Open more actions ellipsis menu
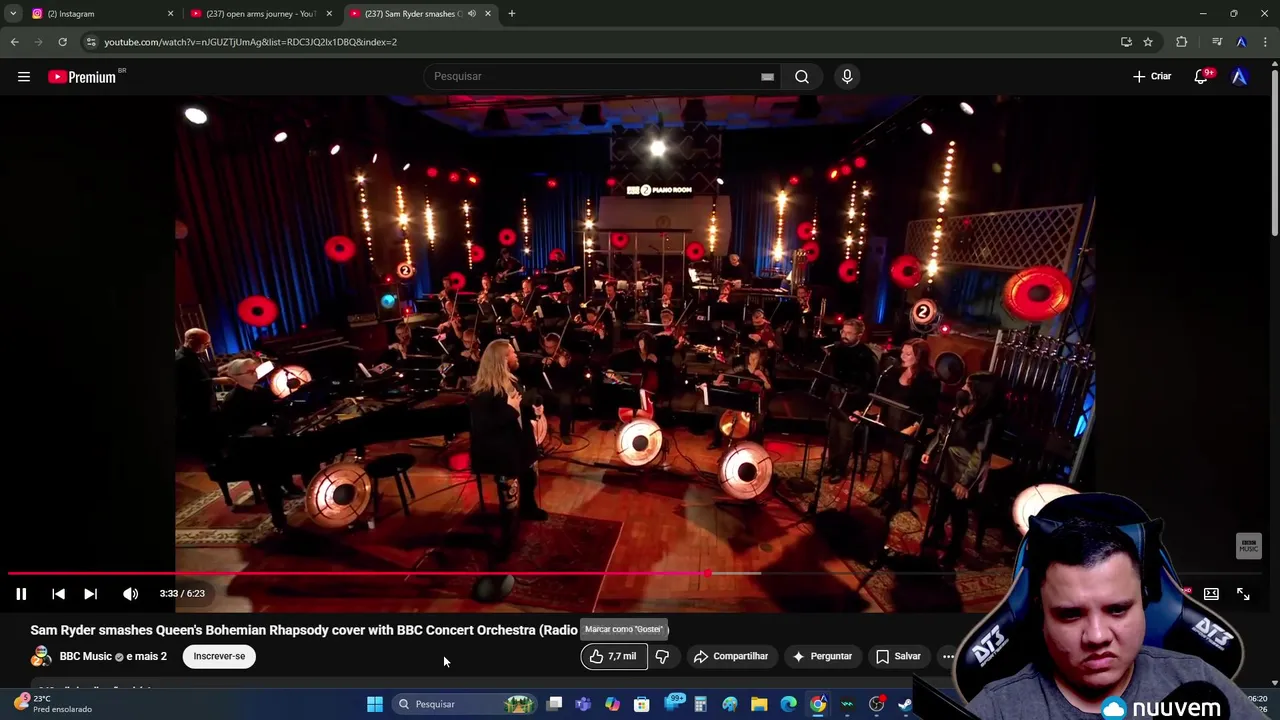The image size is (1280, 720). (948, 656)
